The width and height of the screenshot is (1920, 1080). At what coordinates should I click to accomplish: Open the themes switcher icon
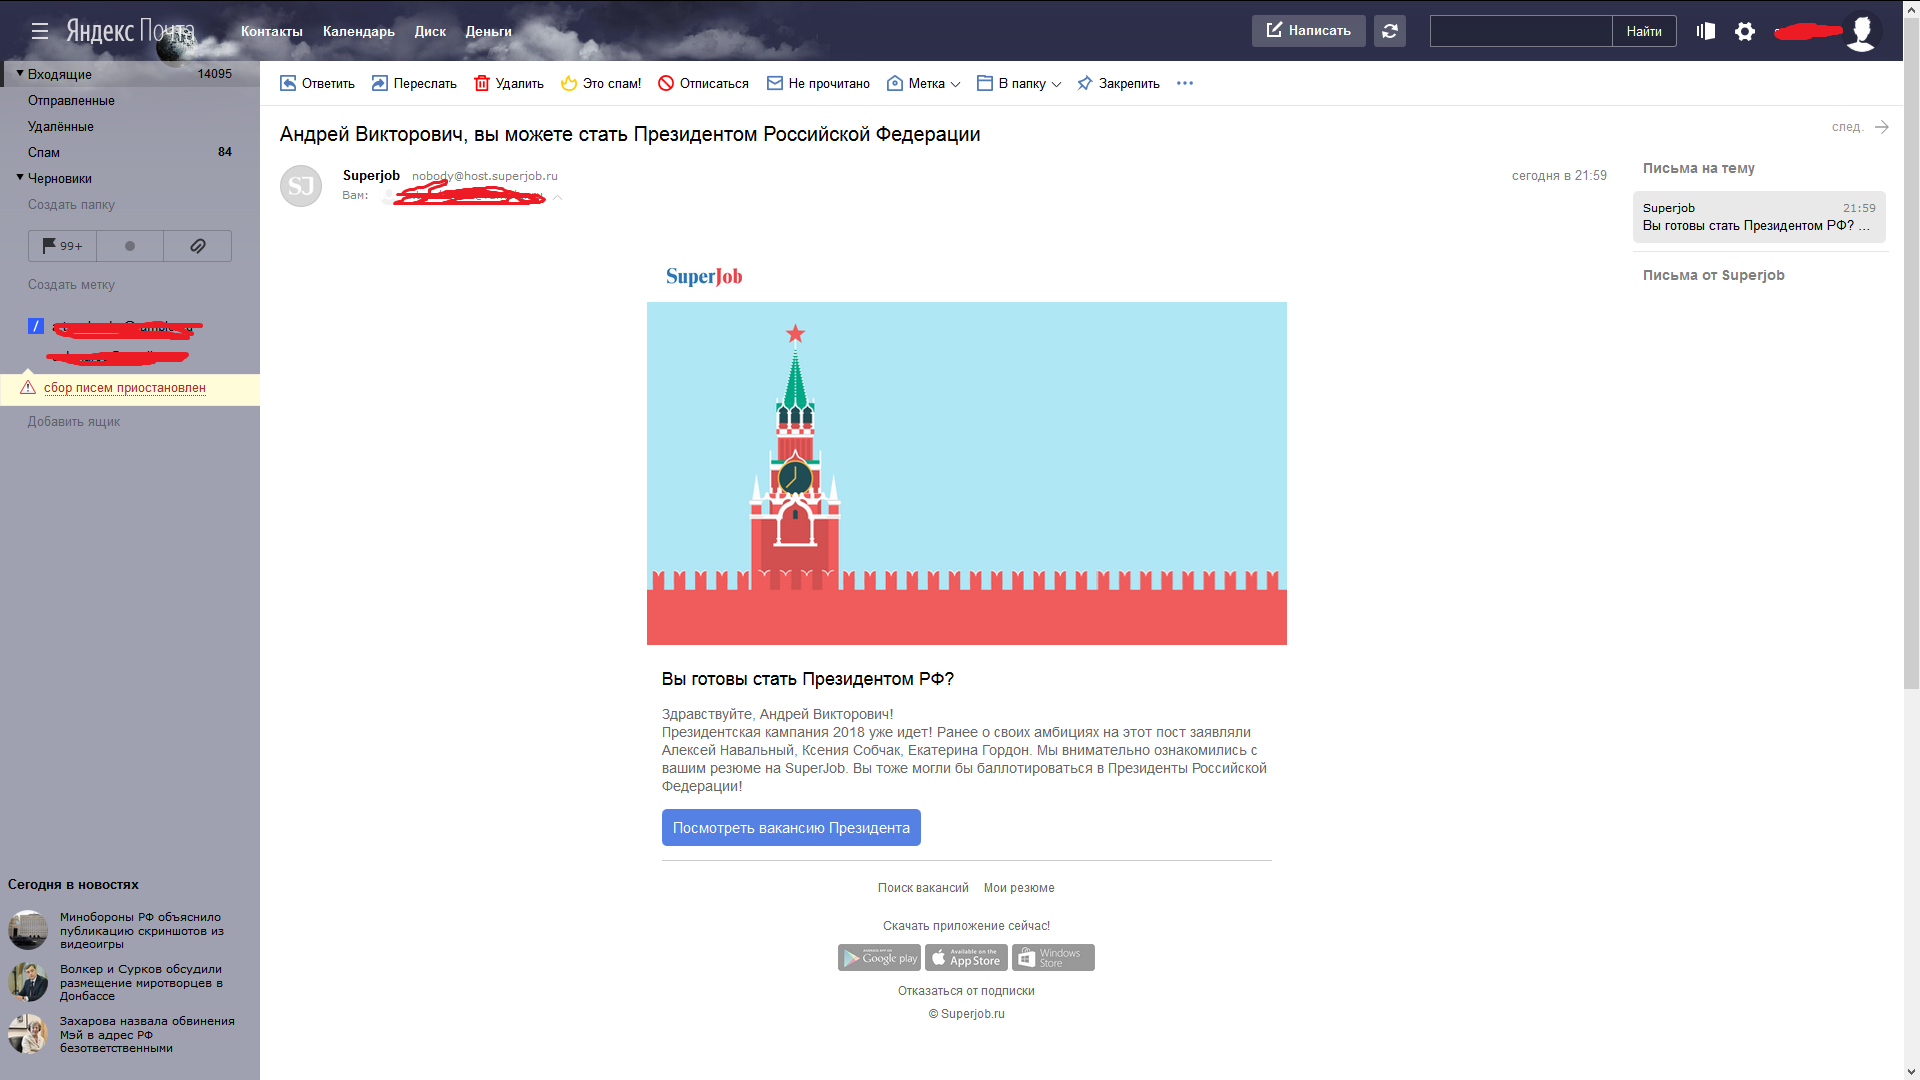(1706, 31)
